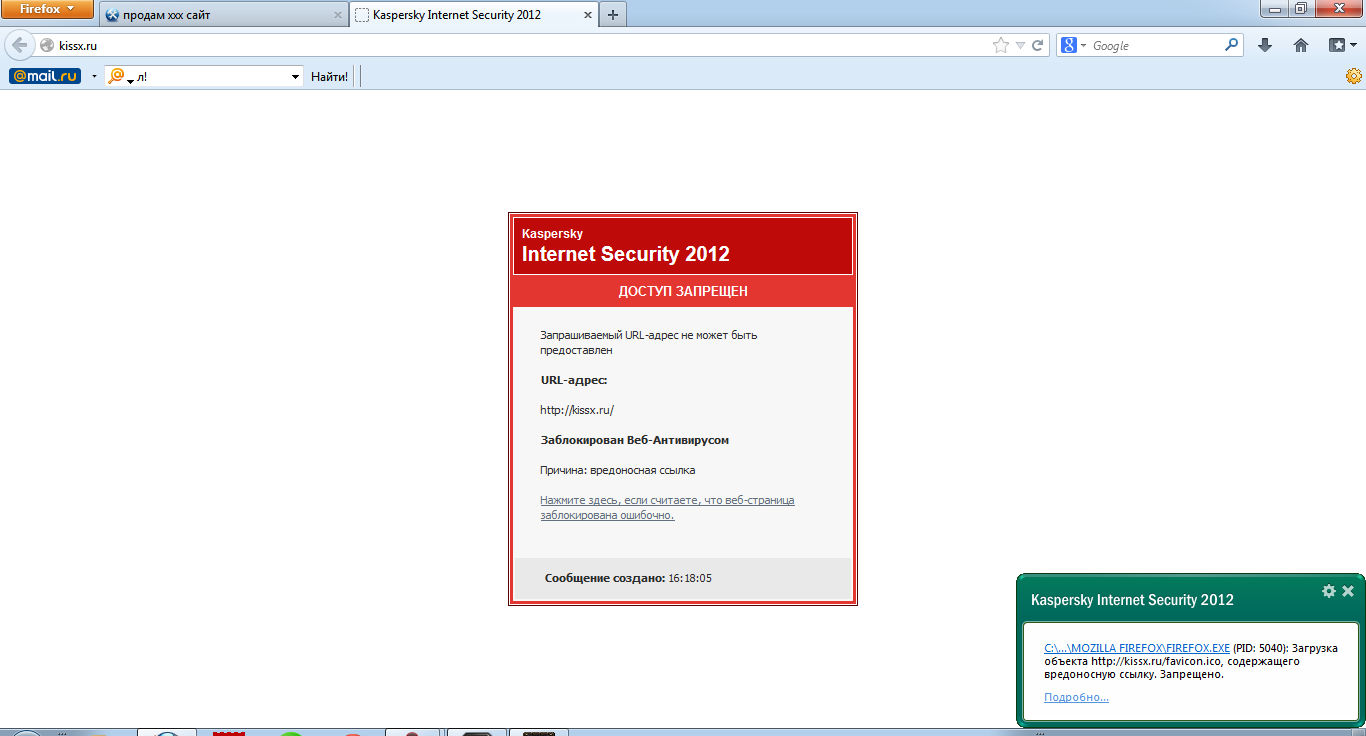This screenshot has width=1366, height=736.
Task: Minimize the Firefox window
Action: point(1274,8)
